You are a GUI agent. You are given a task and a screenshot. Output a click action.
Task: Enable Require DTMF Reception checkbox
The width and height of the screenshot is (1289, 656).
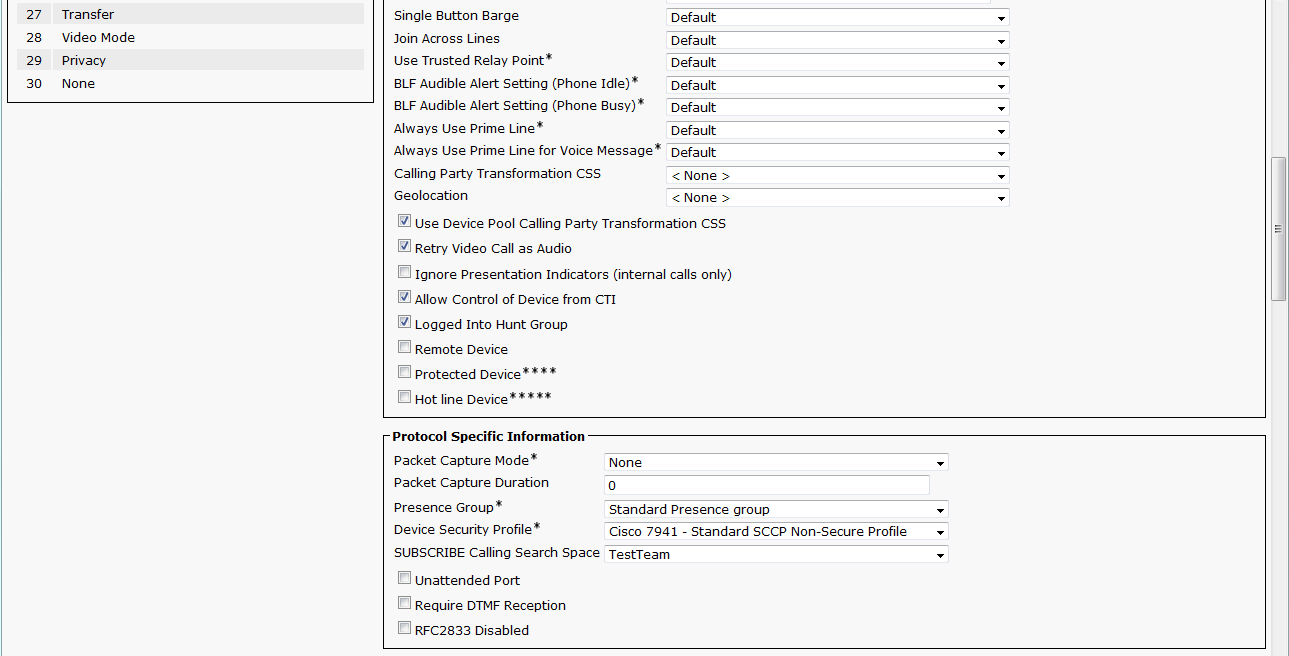pyautogui.click(x=405, y=603)
